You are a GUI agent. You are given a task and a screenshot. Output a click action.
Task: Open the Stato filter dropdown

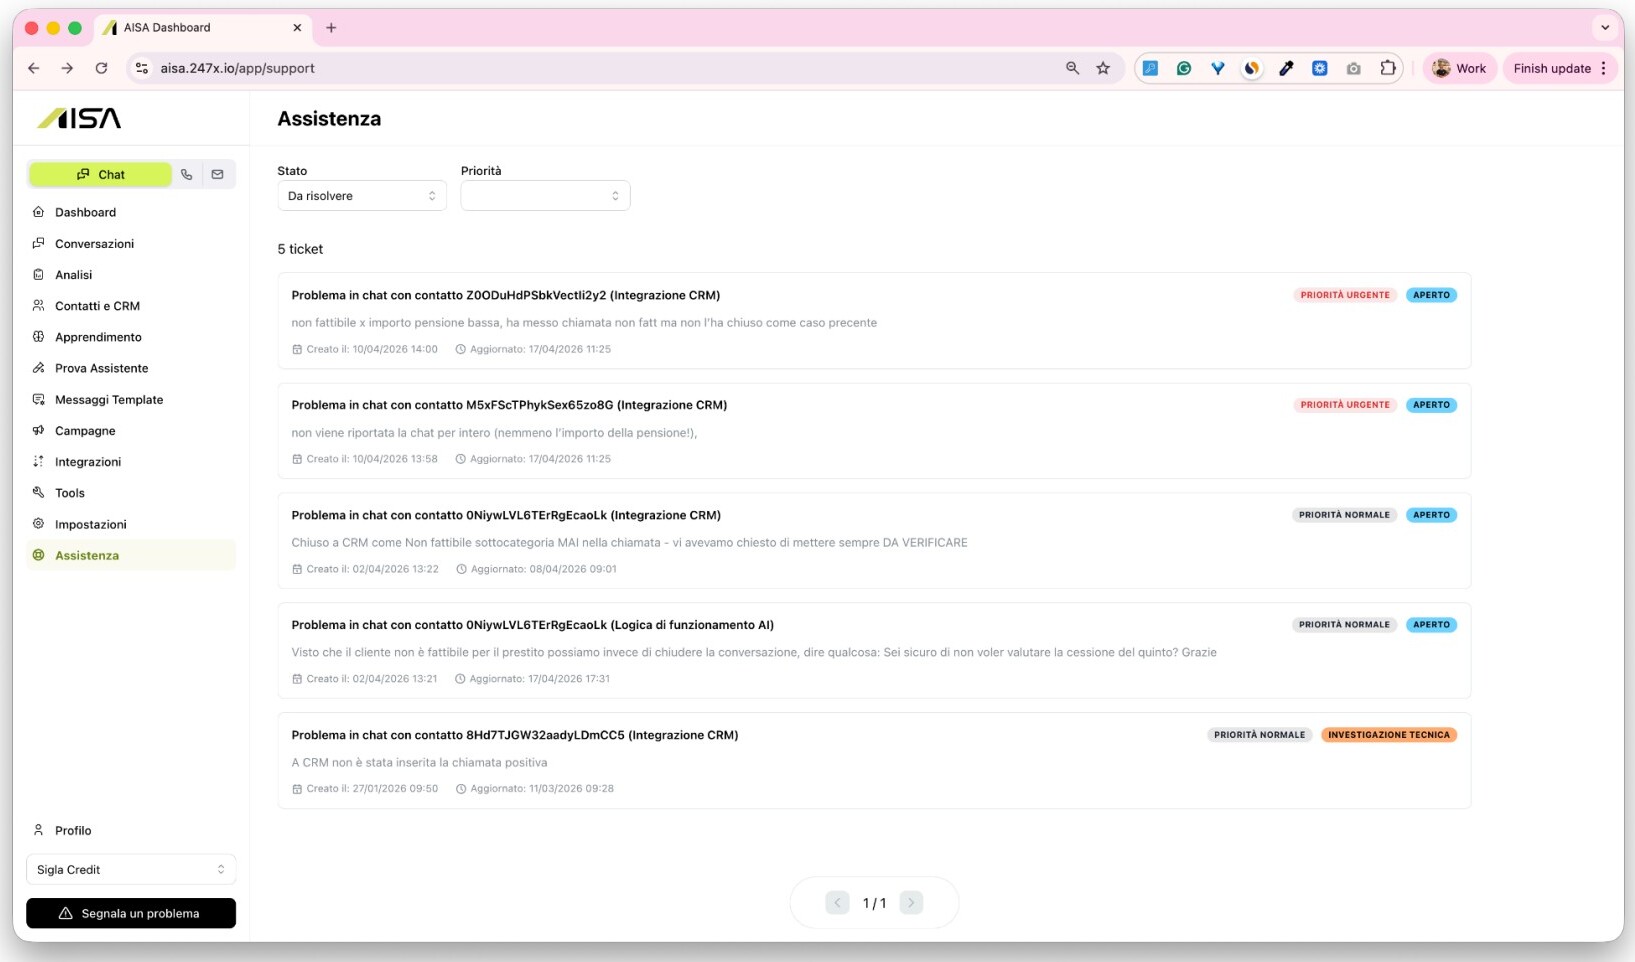coord(361,196)
